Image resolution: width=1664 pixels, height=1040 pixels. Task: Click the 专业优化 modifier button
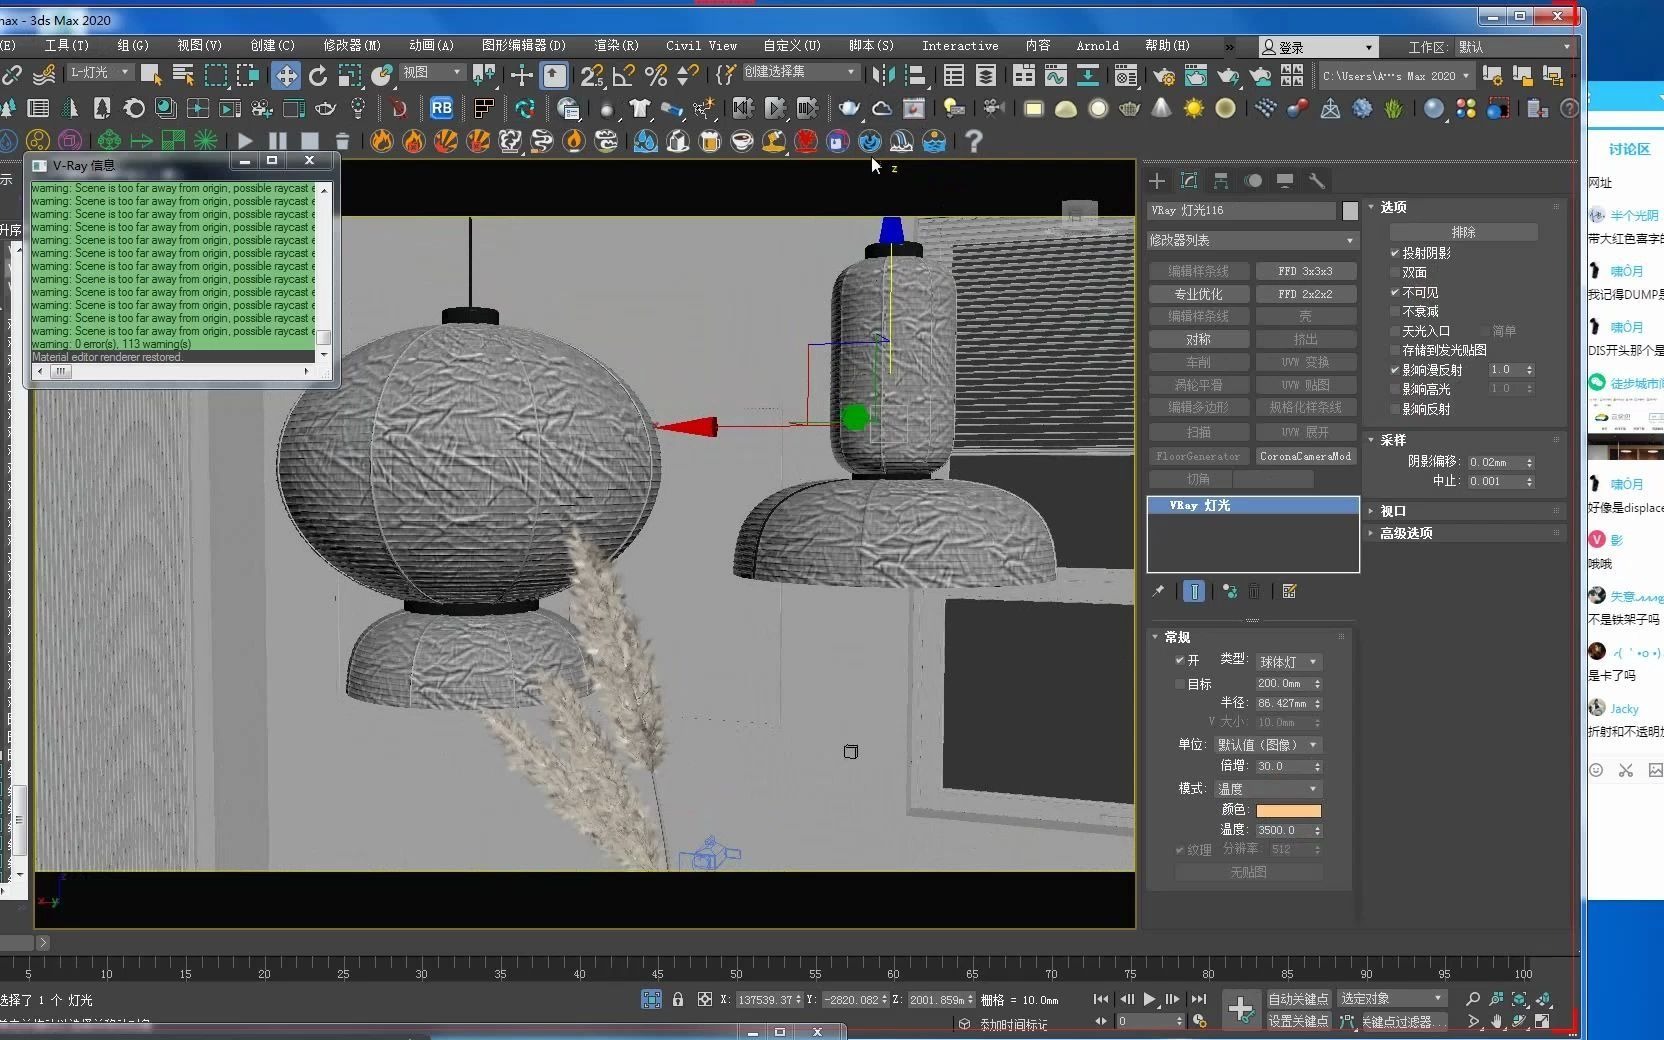(x=1198, y=294)
